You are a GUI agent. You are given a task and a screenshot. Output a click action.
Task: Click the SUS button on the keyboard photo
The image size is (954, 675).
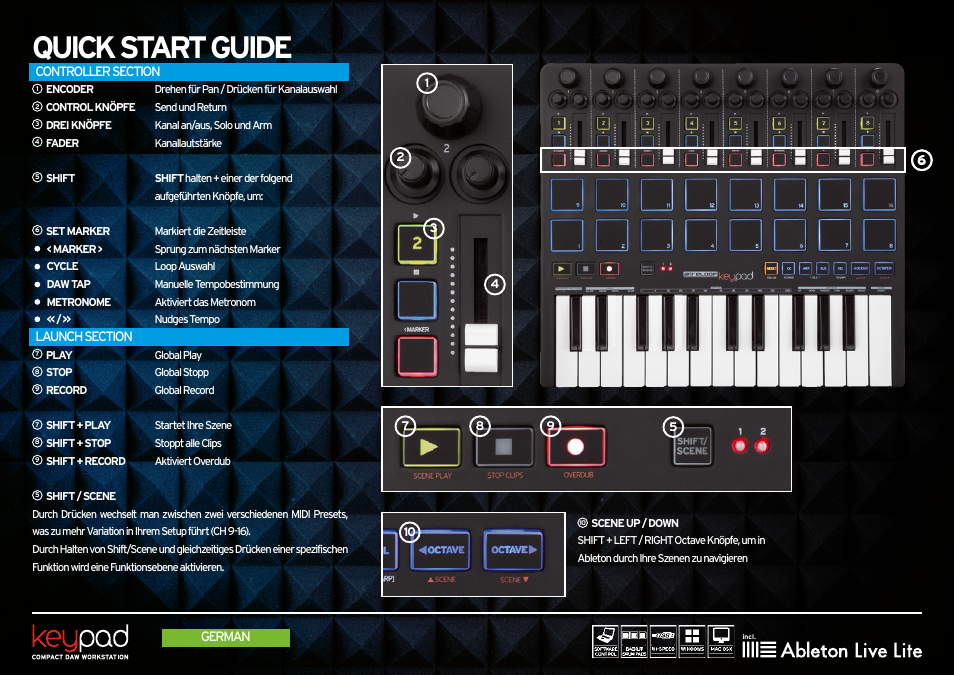823,268
